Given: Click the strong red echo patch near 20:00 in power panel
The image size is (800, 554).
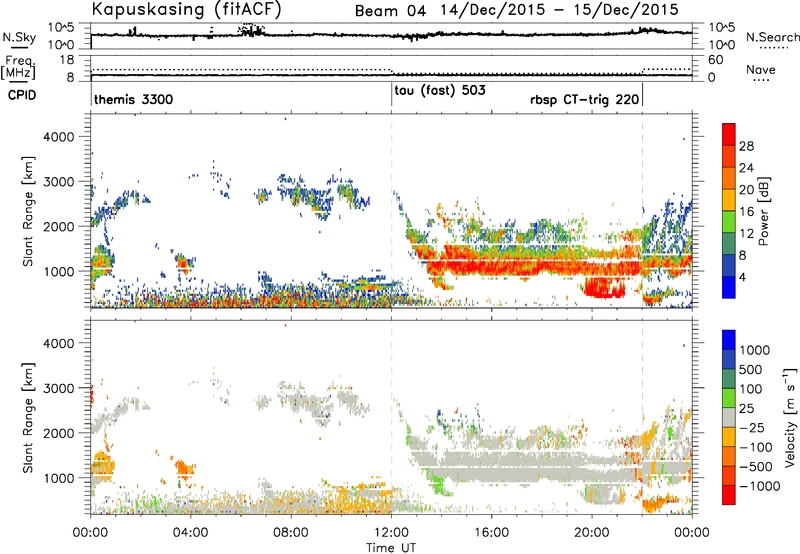Looking at the screenshot, I should point(605,287).
